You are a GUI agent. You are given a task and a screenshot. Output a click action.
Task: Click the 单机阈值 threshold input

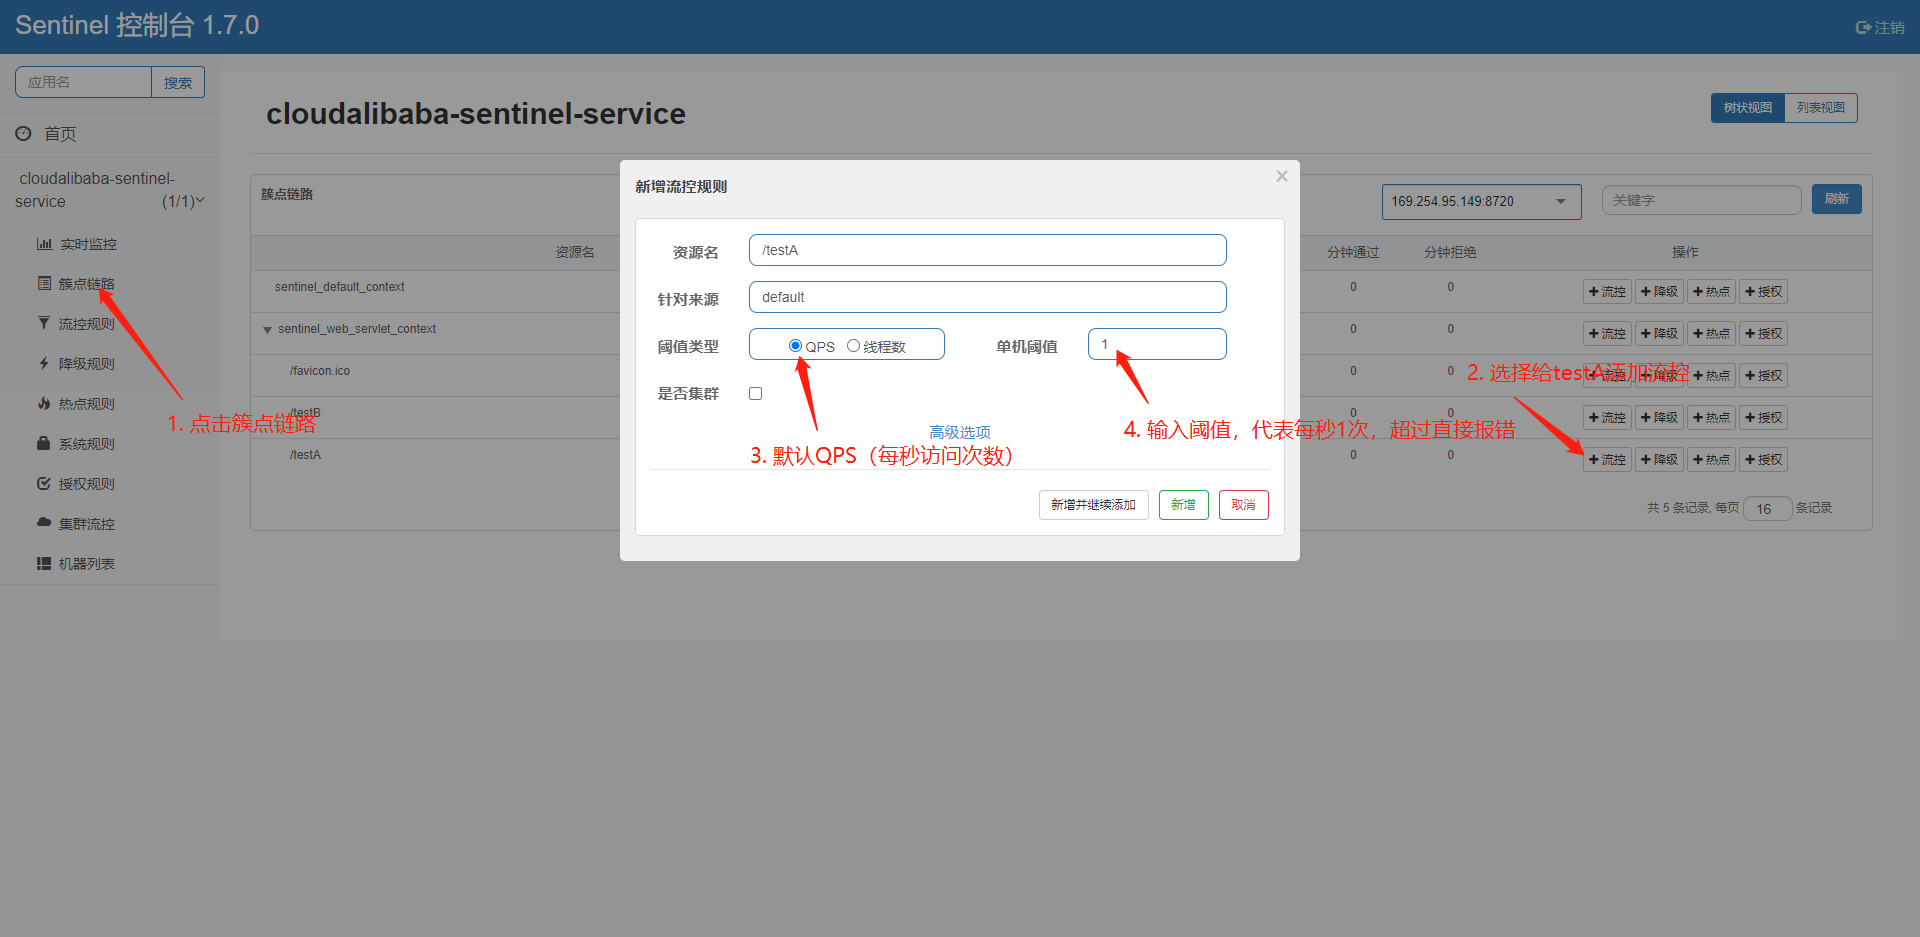[1157, 344]
